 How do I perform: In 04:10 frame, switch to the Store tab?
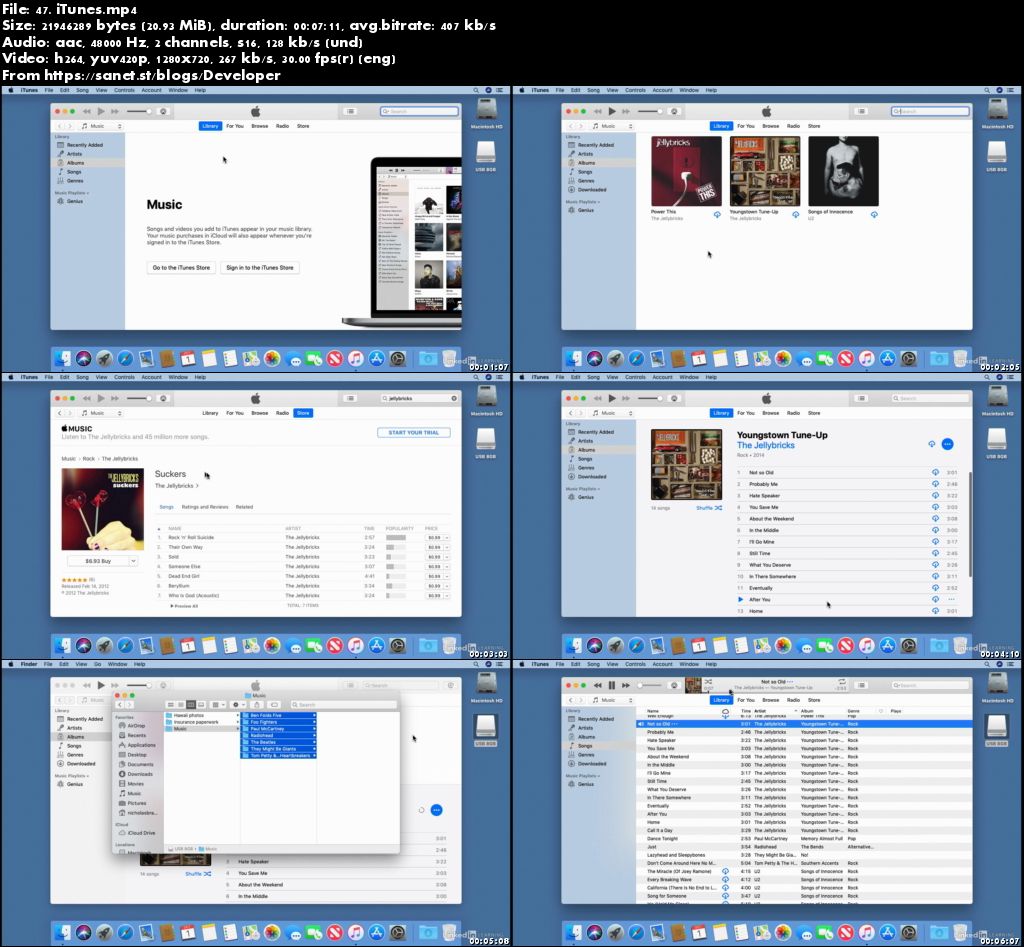tap(814, 413)
